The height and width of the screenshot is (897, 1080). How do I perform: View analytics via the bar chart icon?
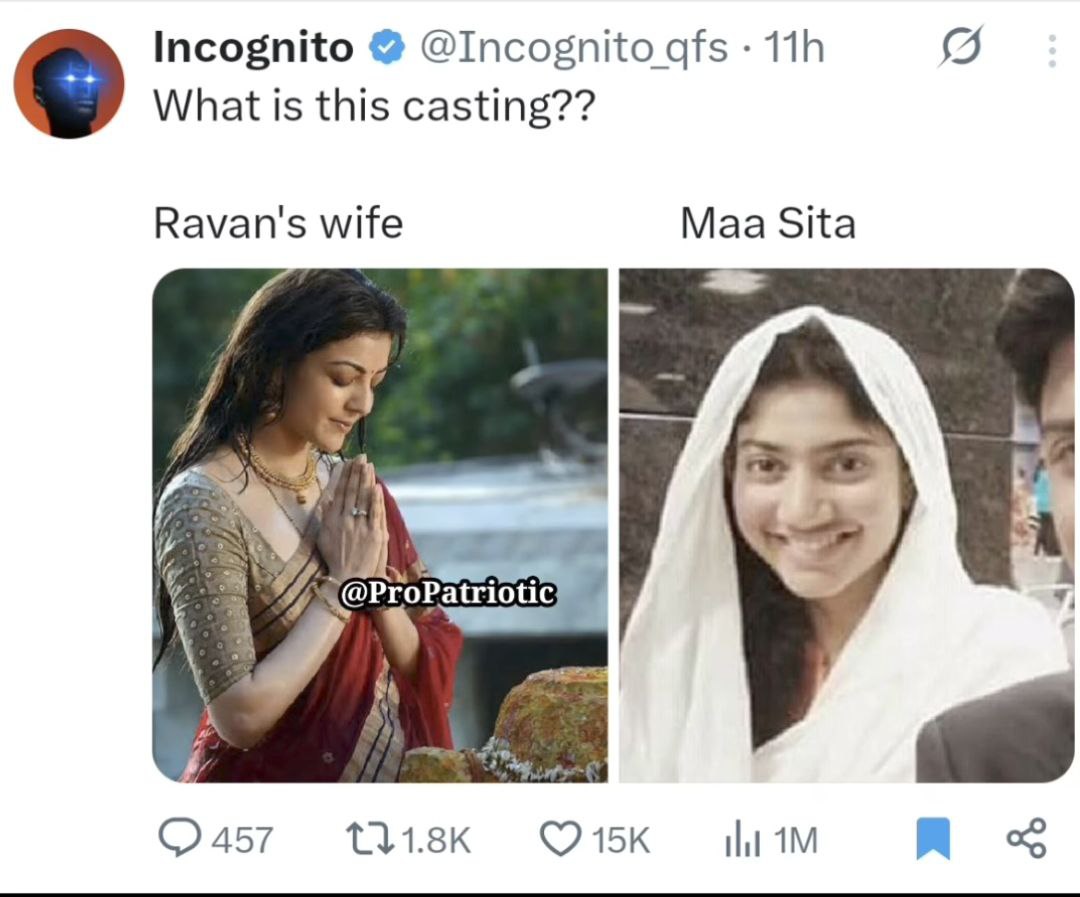[x=742, y=840]
